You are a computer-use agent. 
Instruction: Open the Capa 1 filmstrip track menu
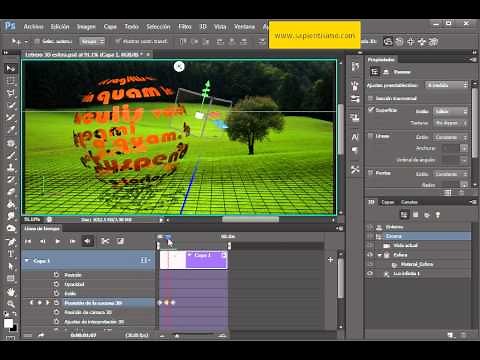tap(145, 260)
